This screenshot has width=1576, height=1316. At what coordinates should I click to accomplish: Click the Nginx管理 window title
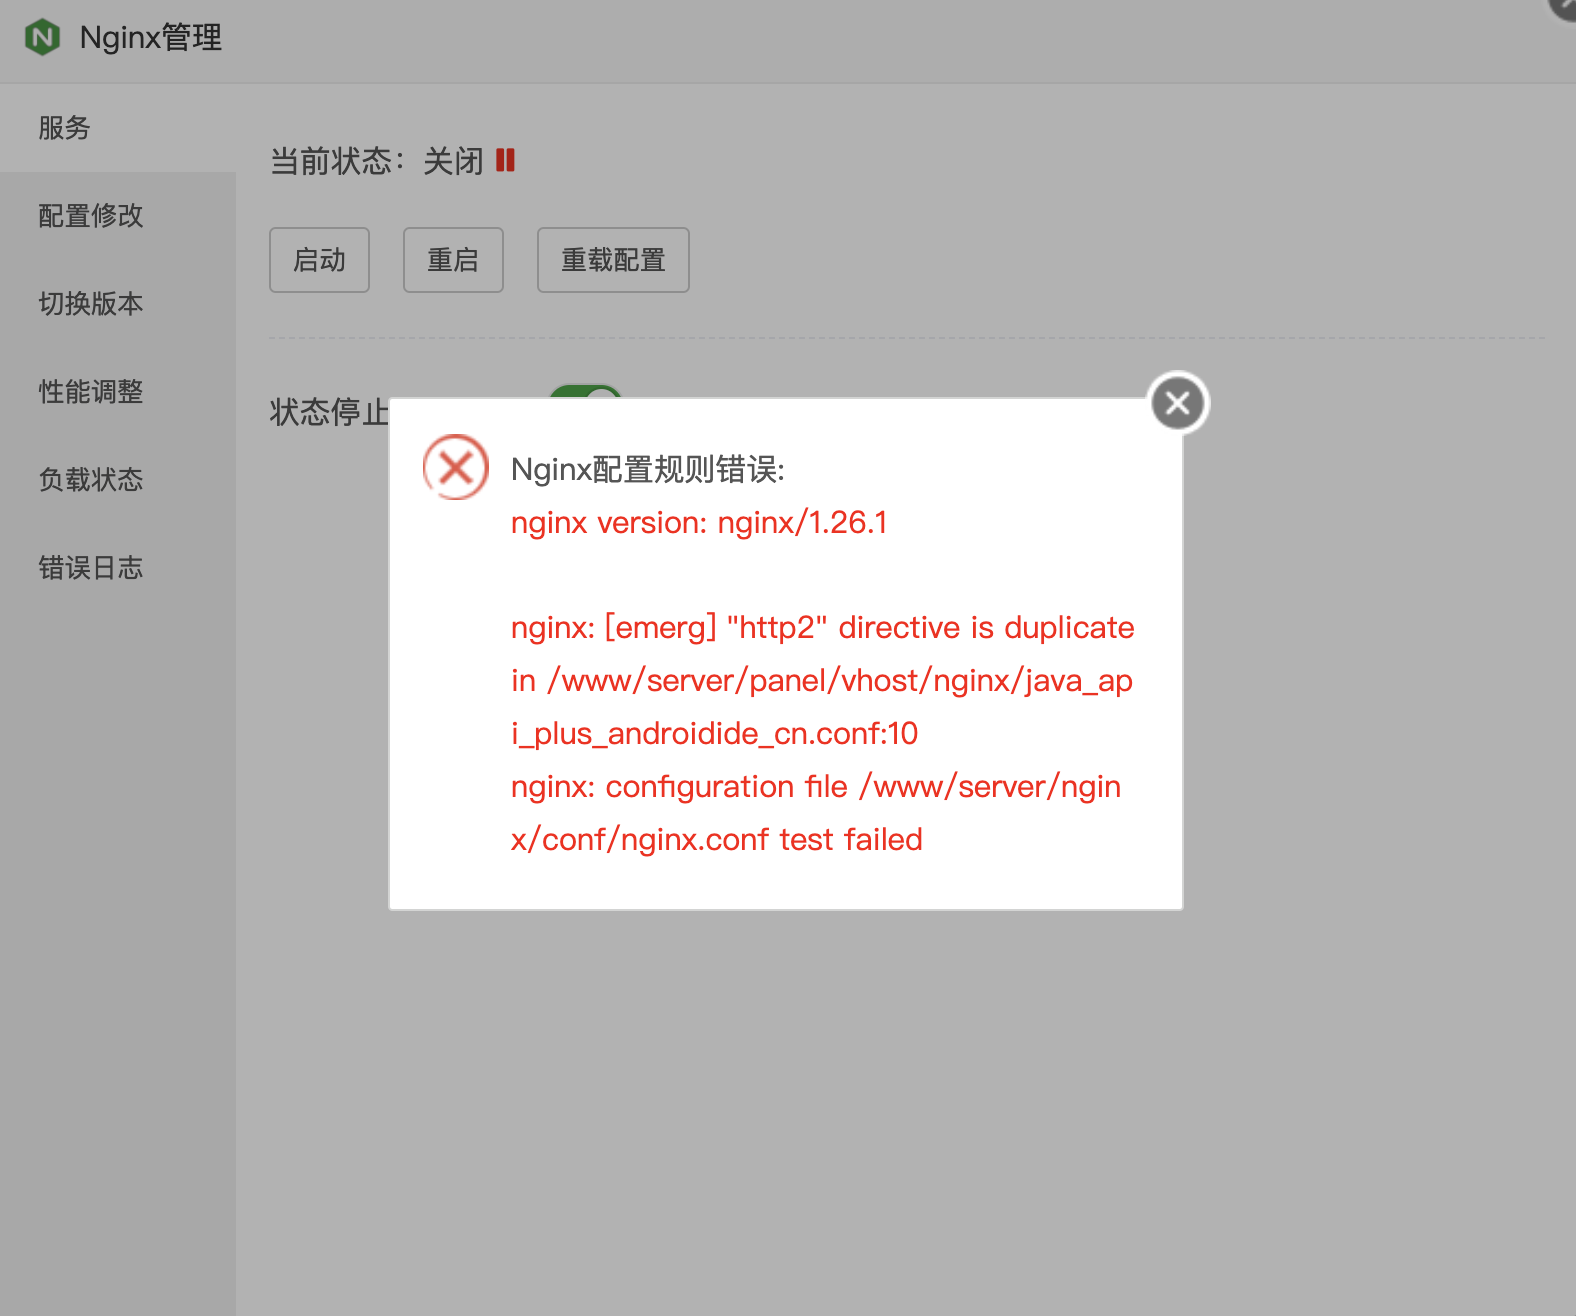coord(151,38)
